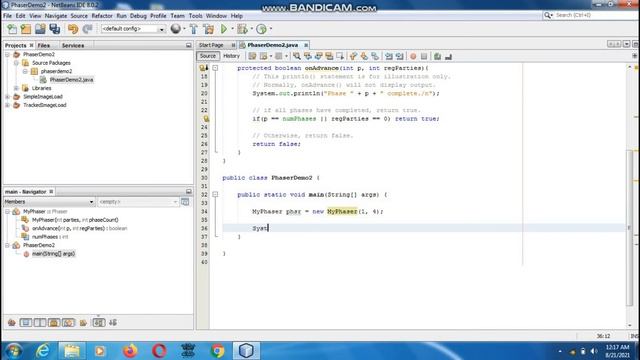Click the Build Project hammer icon
This screenshot has width=640, height=360.
pos(194,29)
